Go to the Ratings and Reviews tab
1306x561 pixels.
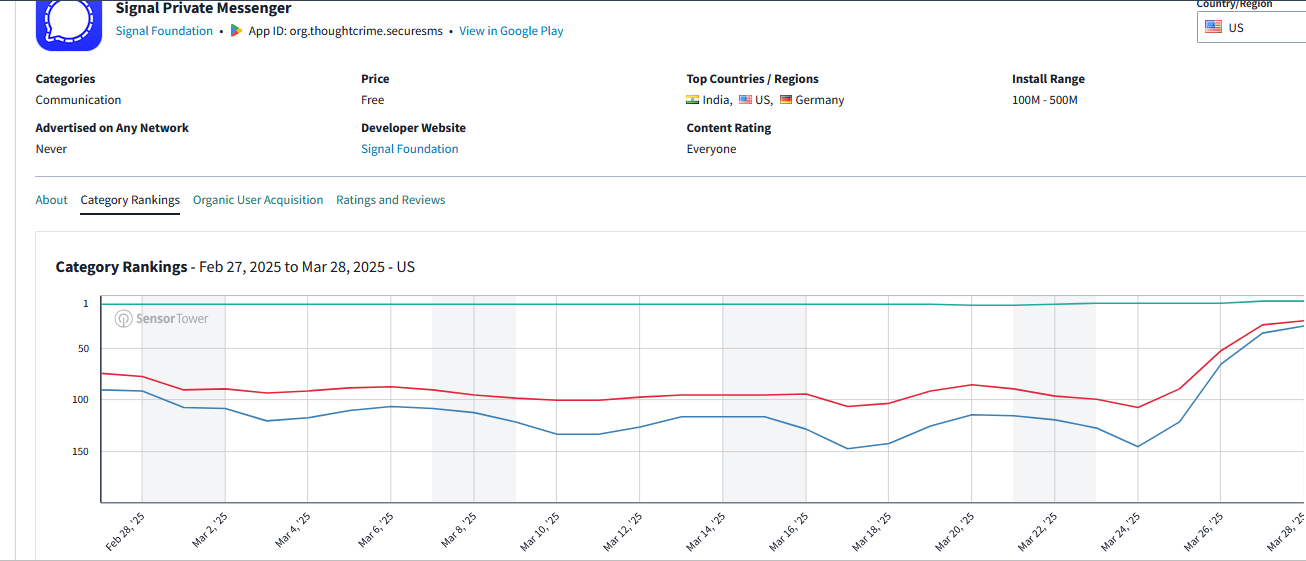pos(391,200)
